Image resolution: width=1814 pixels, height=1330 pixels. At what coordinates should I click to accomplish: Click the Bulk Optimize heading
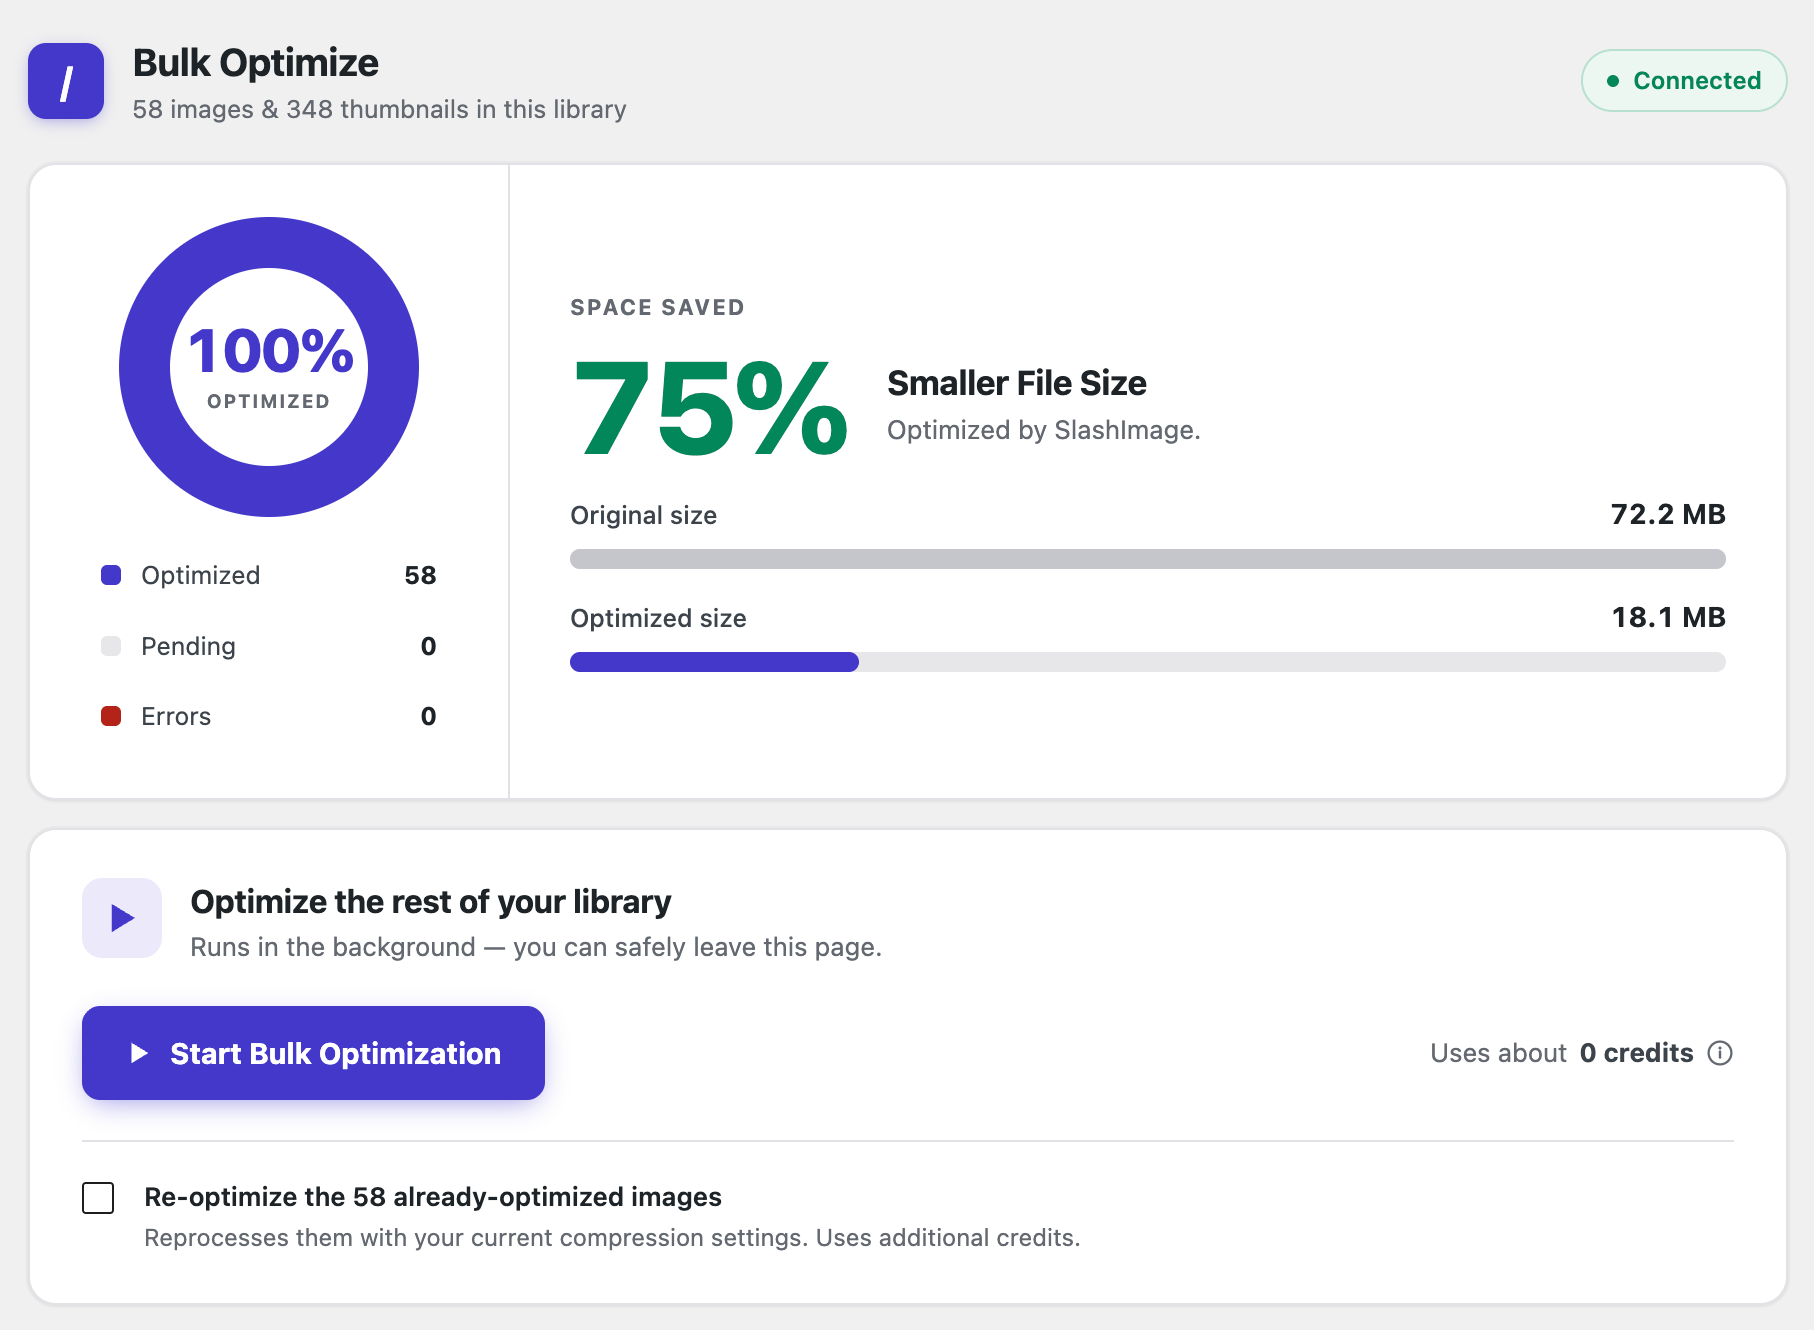tap(256, 63)
